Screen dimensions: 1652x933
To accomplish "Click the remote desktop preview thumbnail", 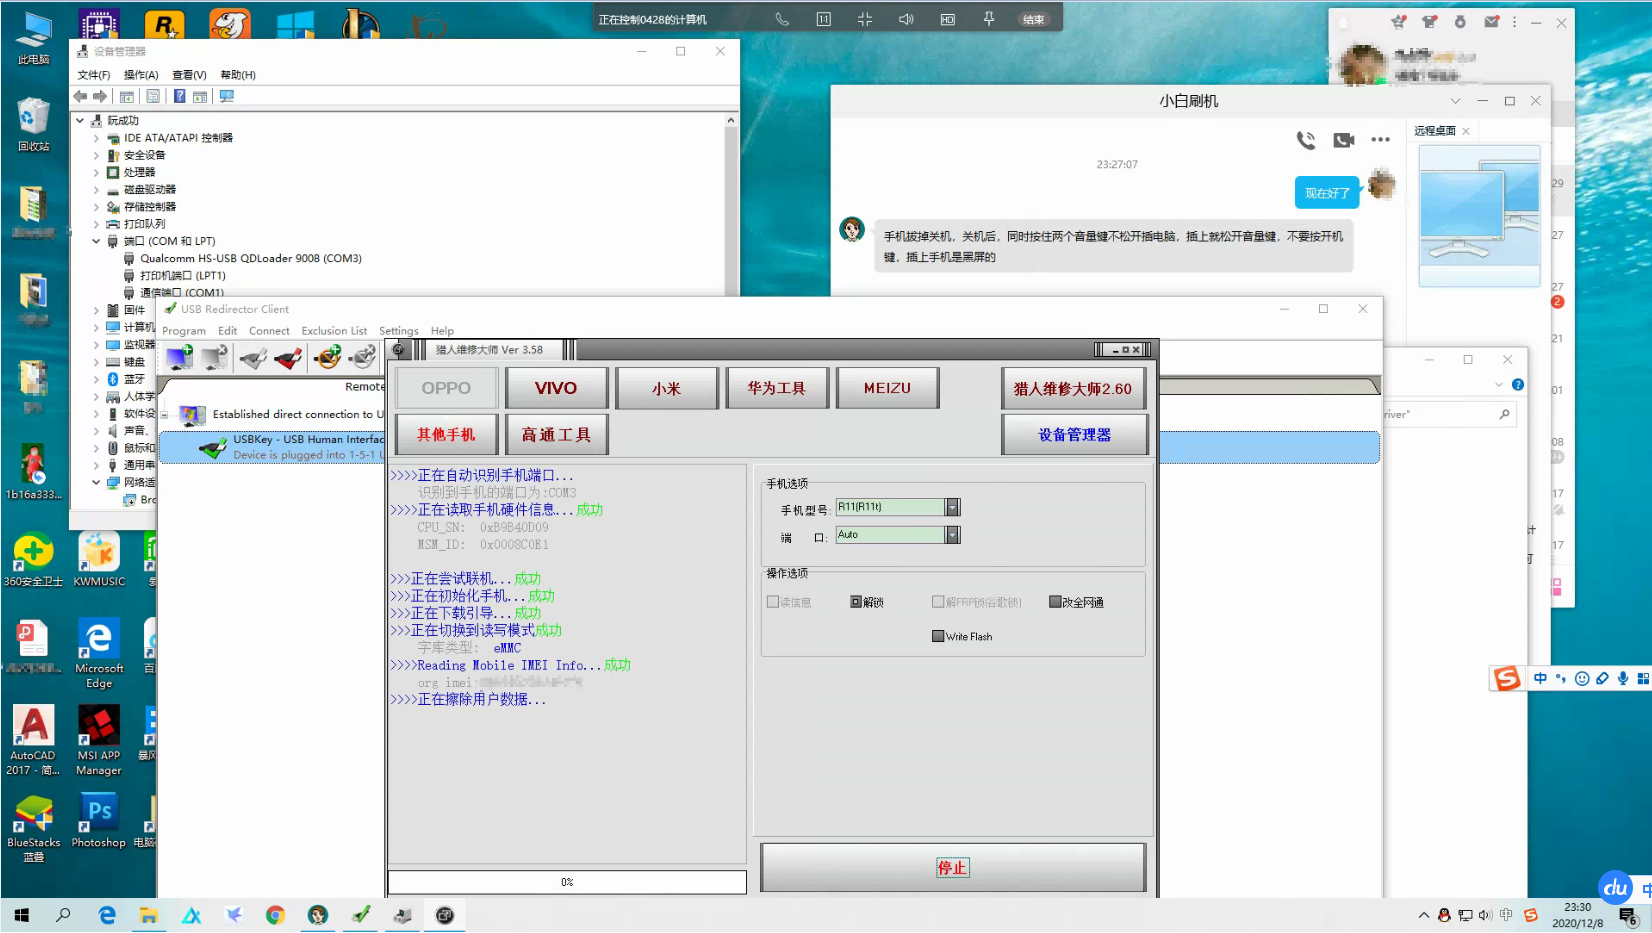I will 1479,215.
